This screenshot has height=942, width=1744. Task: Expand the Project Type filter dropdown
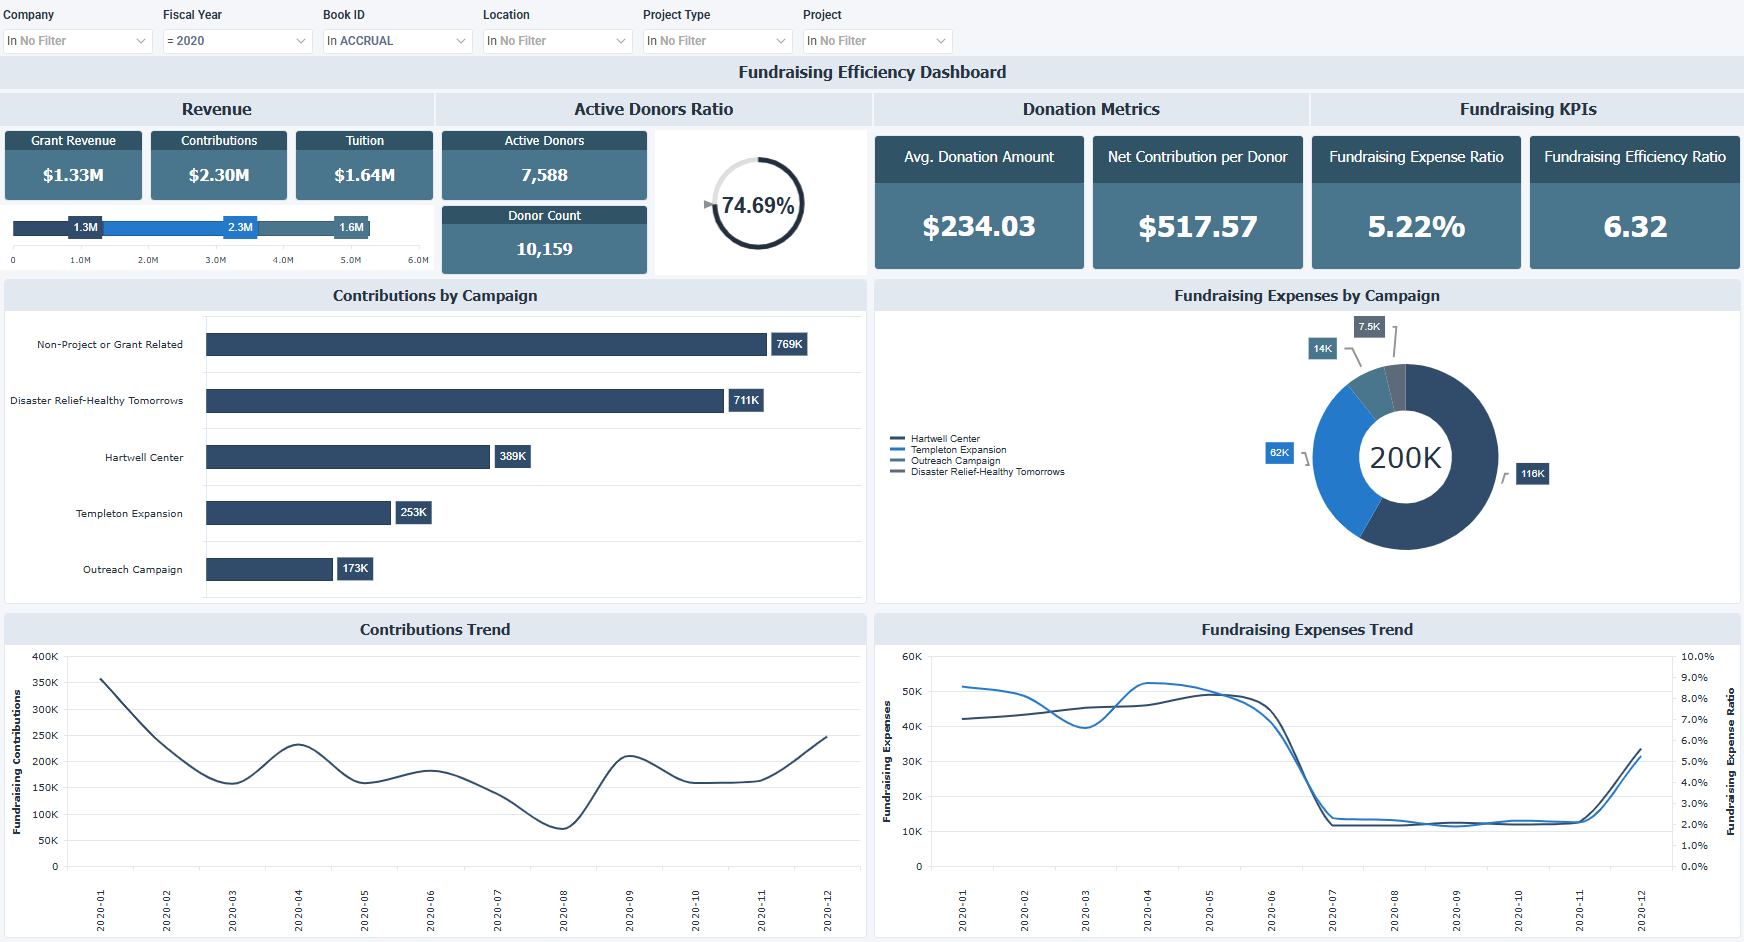click(717, 41)
